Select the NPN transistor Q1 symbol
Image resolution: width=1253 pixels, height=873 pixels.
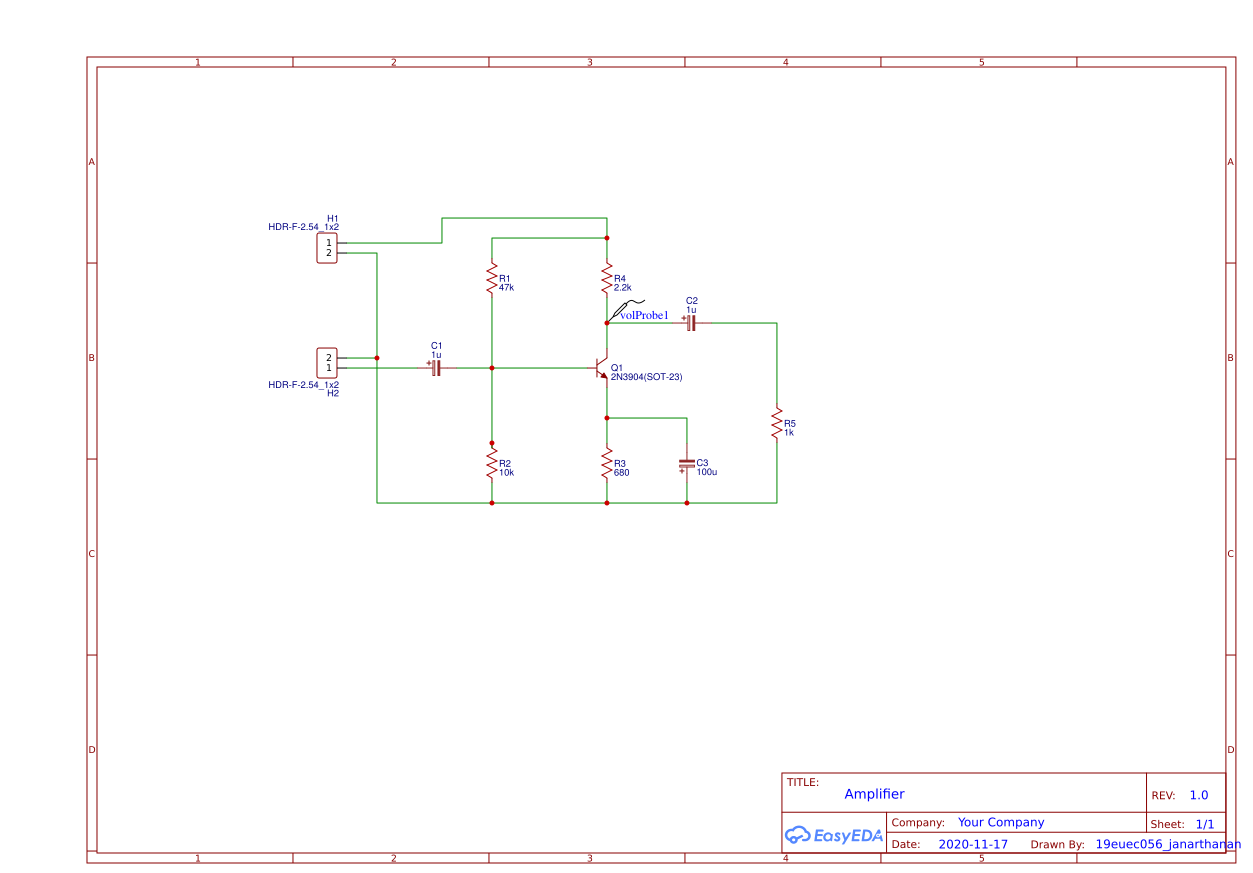click(x=600, y=370)
